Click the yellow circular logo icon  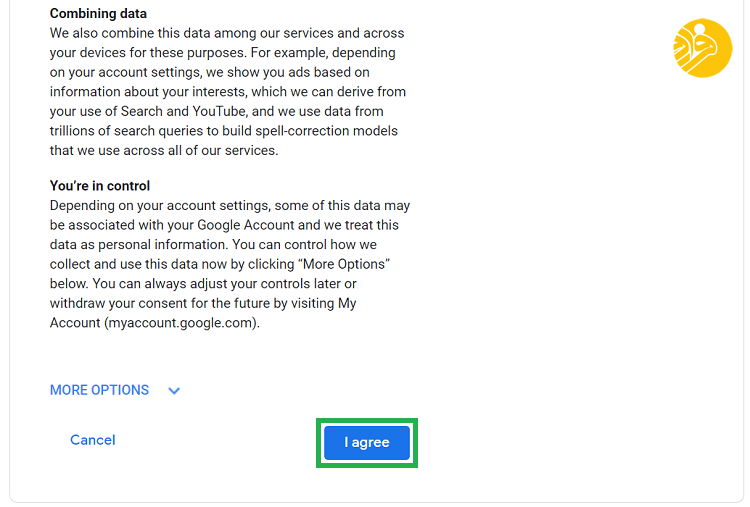point(703,48)
